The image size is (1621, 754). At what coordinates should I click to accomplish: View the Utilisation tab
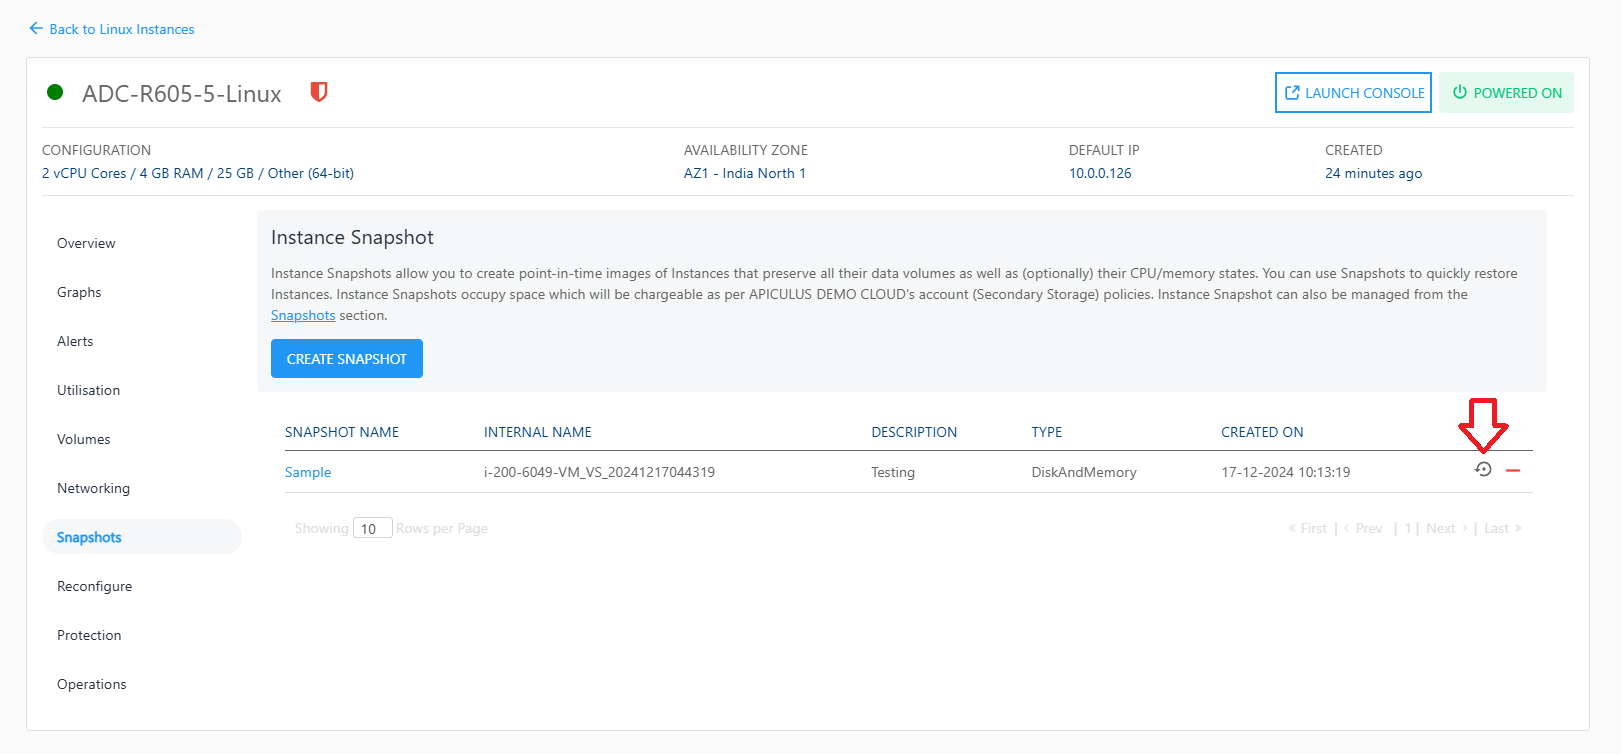[x=88, y=390]
